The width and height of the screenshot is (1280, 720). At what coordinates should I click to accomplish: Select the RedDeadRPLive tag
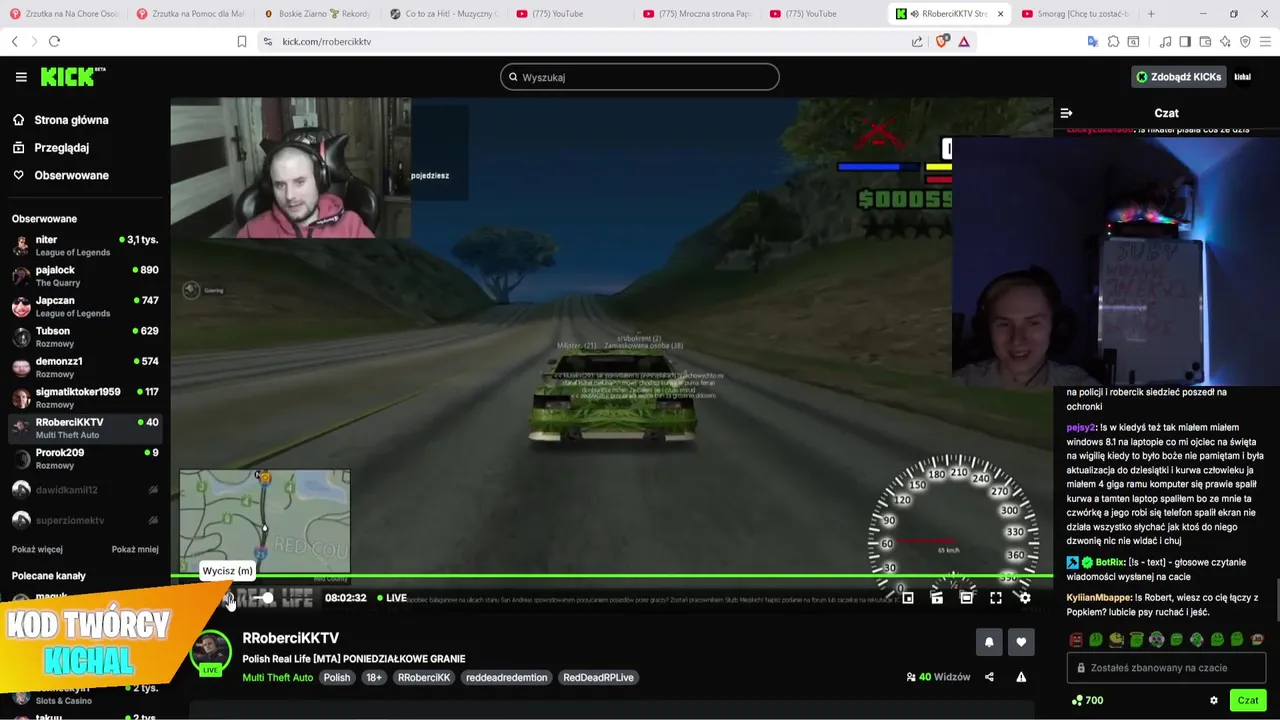tap(598, 677)
